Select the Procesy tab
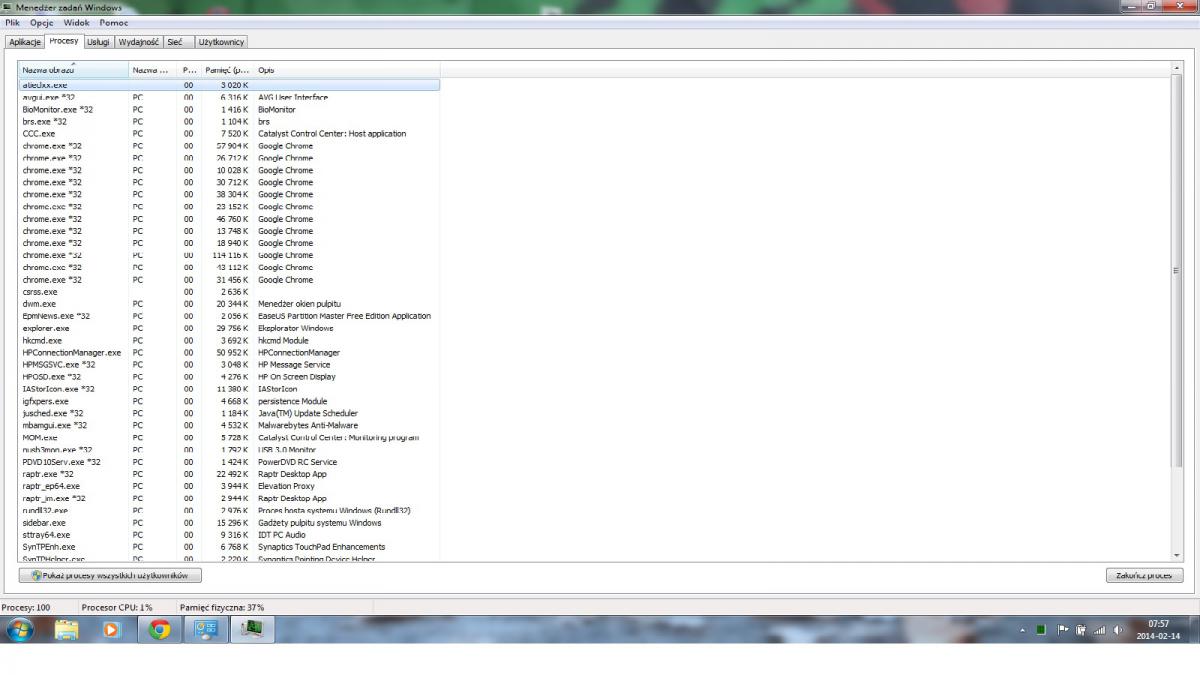Screen dimensions: 1200x675 coord(63,41)
